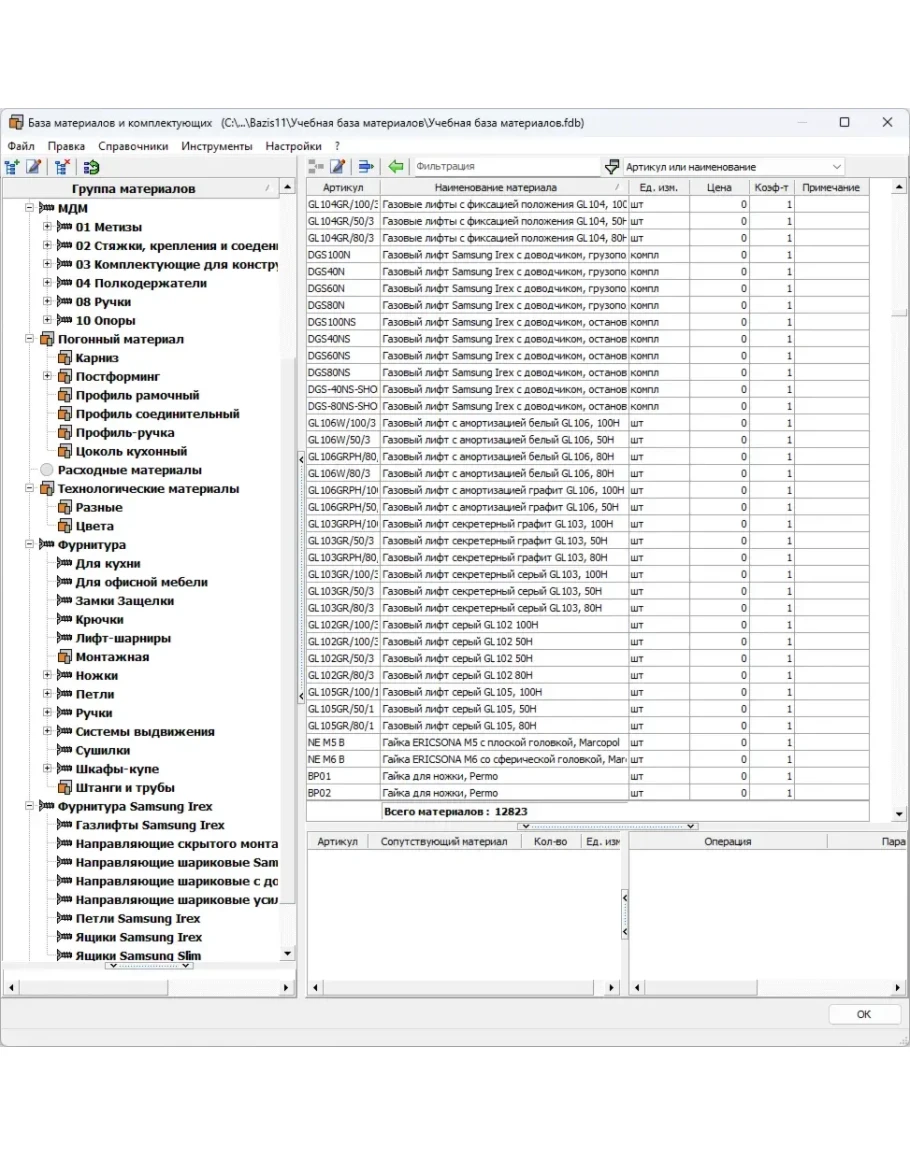Click the add group icon in left toolbar
Viewport: 910px width, 1155px height.
click(13, 167)
